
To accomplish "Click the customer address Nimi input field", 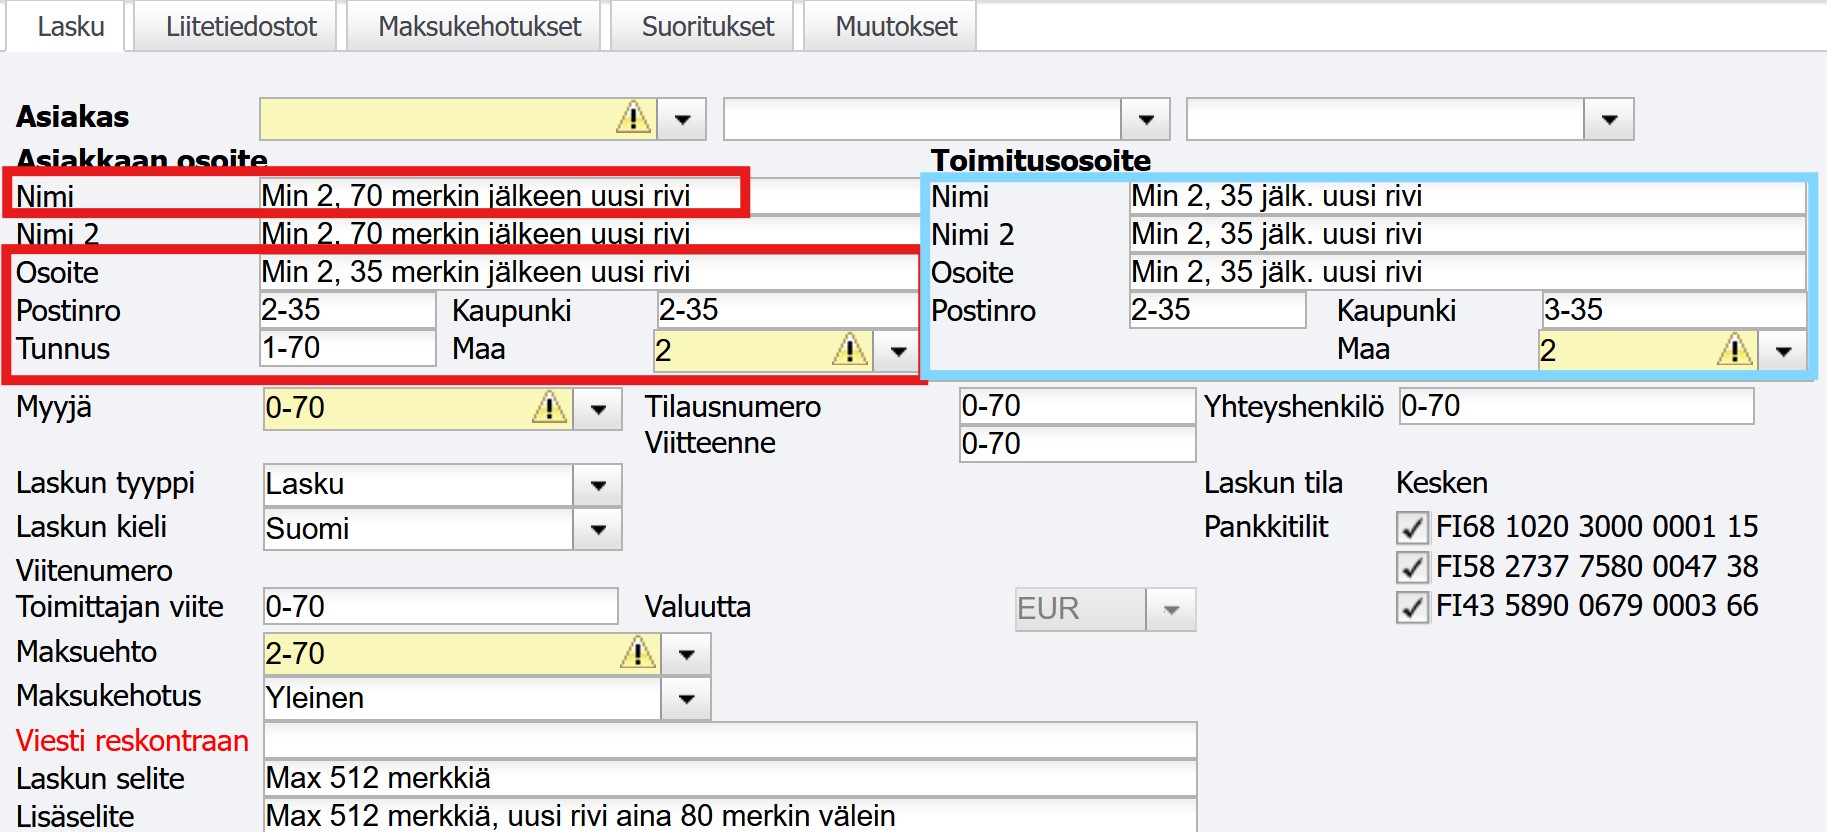I will tap(589, 196).
